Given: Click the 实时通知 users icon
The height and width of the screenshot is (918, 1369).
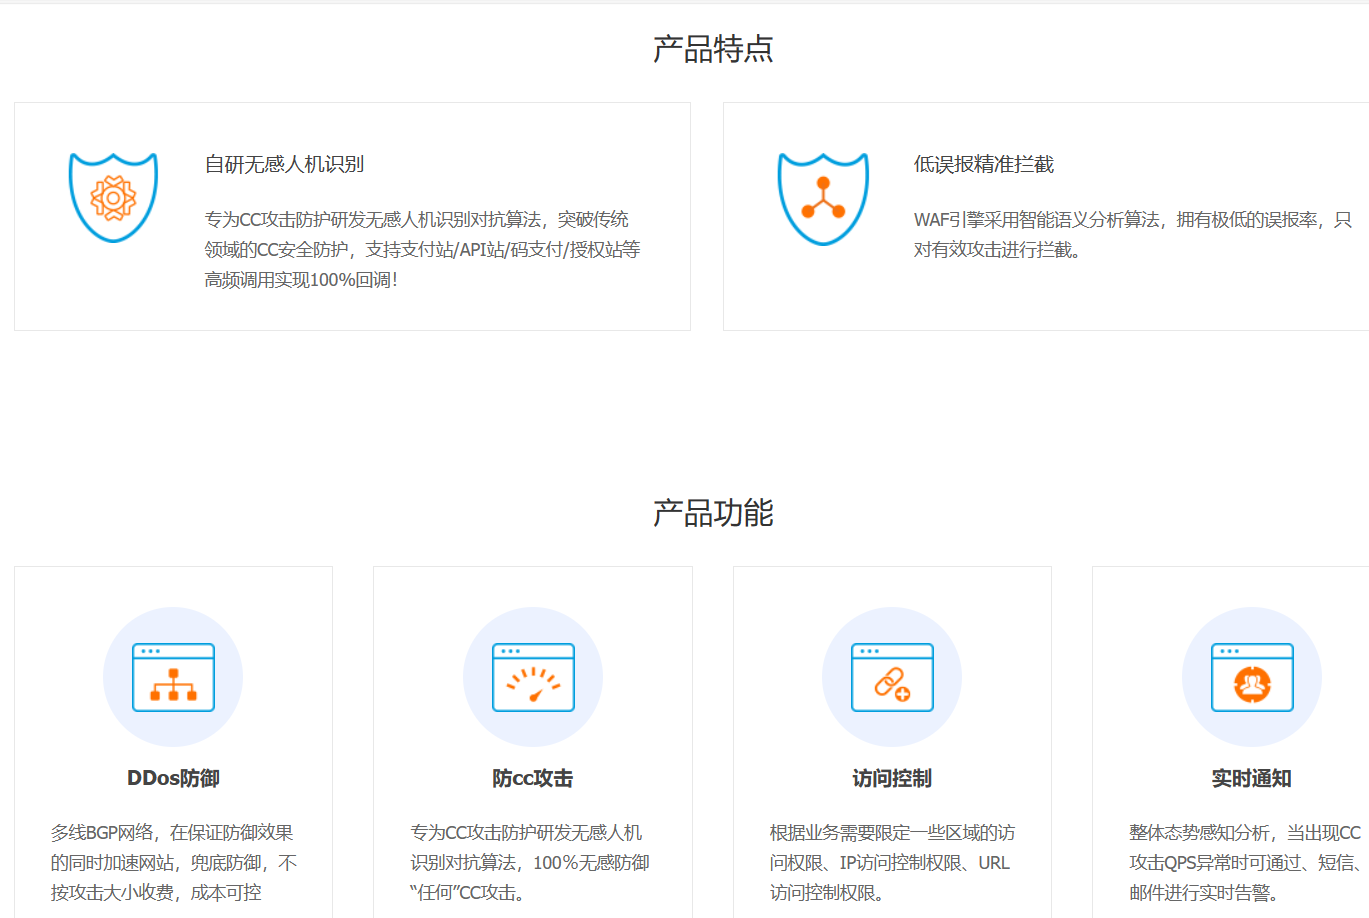Looking at the screenshot, I should [x=1252, y=677].
